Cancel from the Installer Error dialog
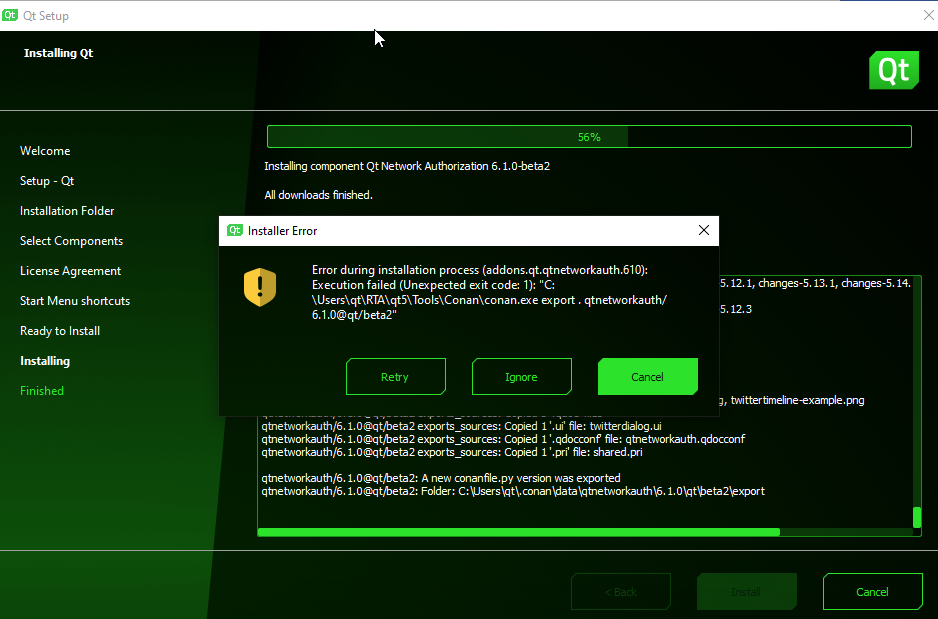Screen dimensions: 938x619 [x=648, y=377]
